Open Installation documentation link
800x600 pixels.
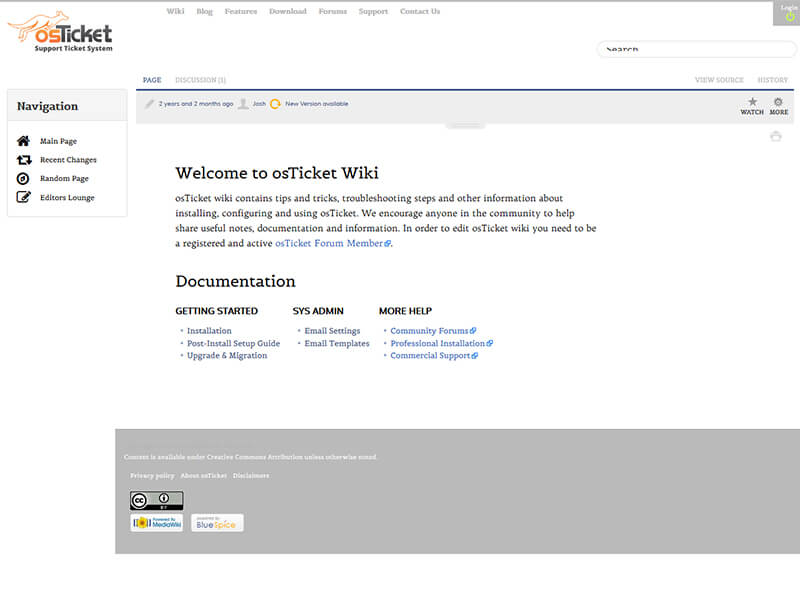[x=209, y=331]
